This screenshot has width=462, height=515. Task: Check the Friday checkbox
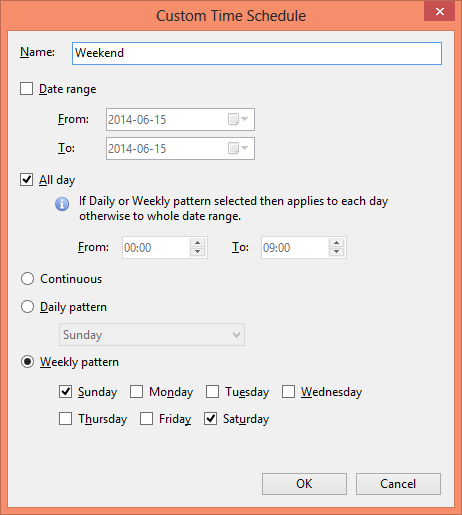click(x=146, y=419)
